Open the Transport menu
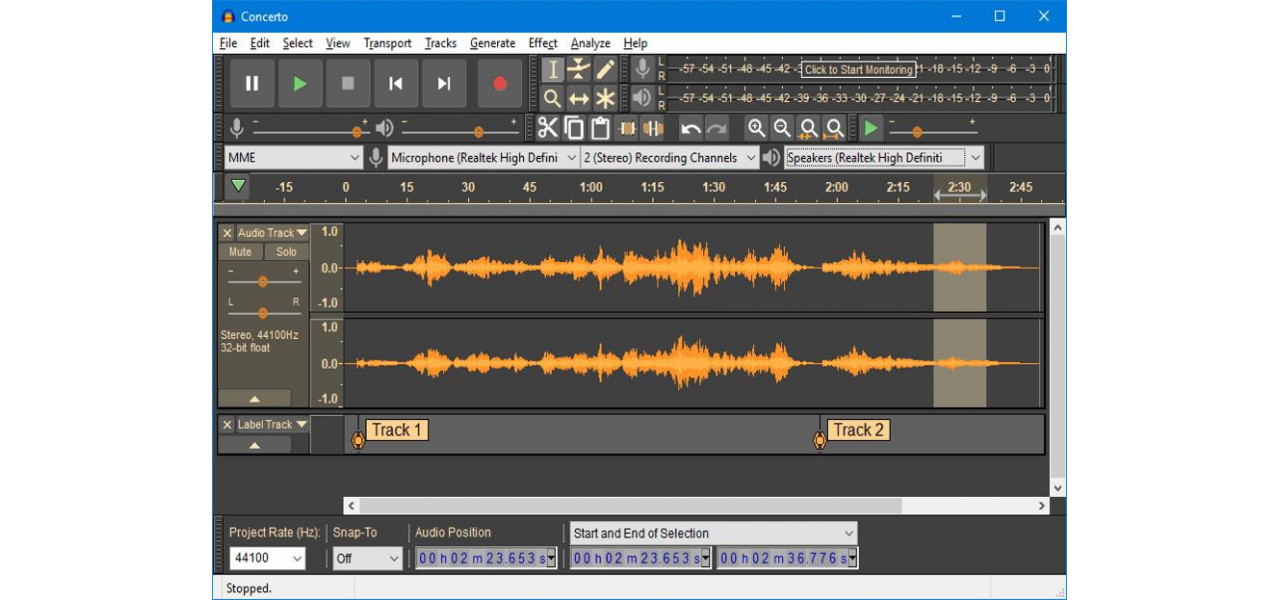1280x600 pixels. 387,43
